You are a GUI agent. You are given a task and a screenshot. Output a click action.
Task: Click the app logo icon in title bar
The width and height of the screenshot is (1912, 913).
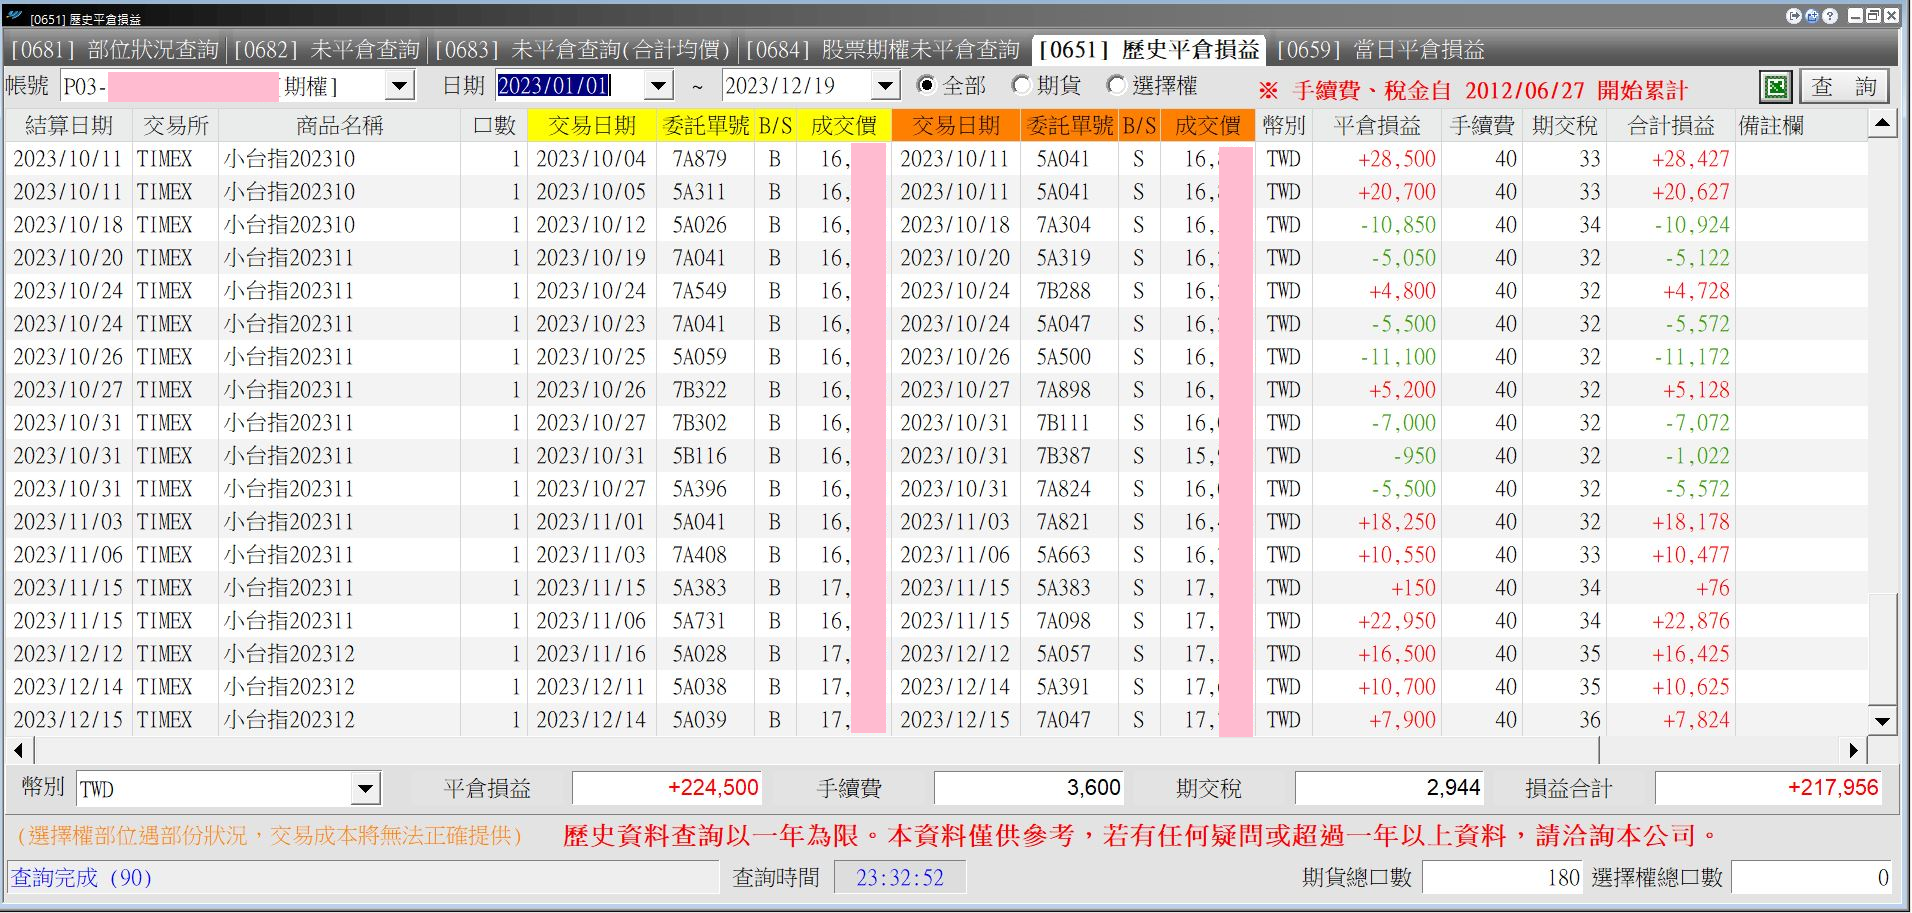coord(14,16)
